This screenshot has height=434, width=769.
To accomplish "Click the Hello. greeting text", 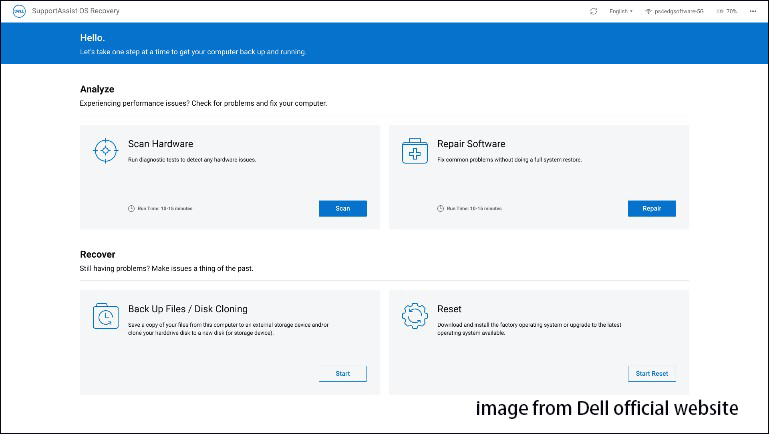I will click(x=92, y=38).
